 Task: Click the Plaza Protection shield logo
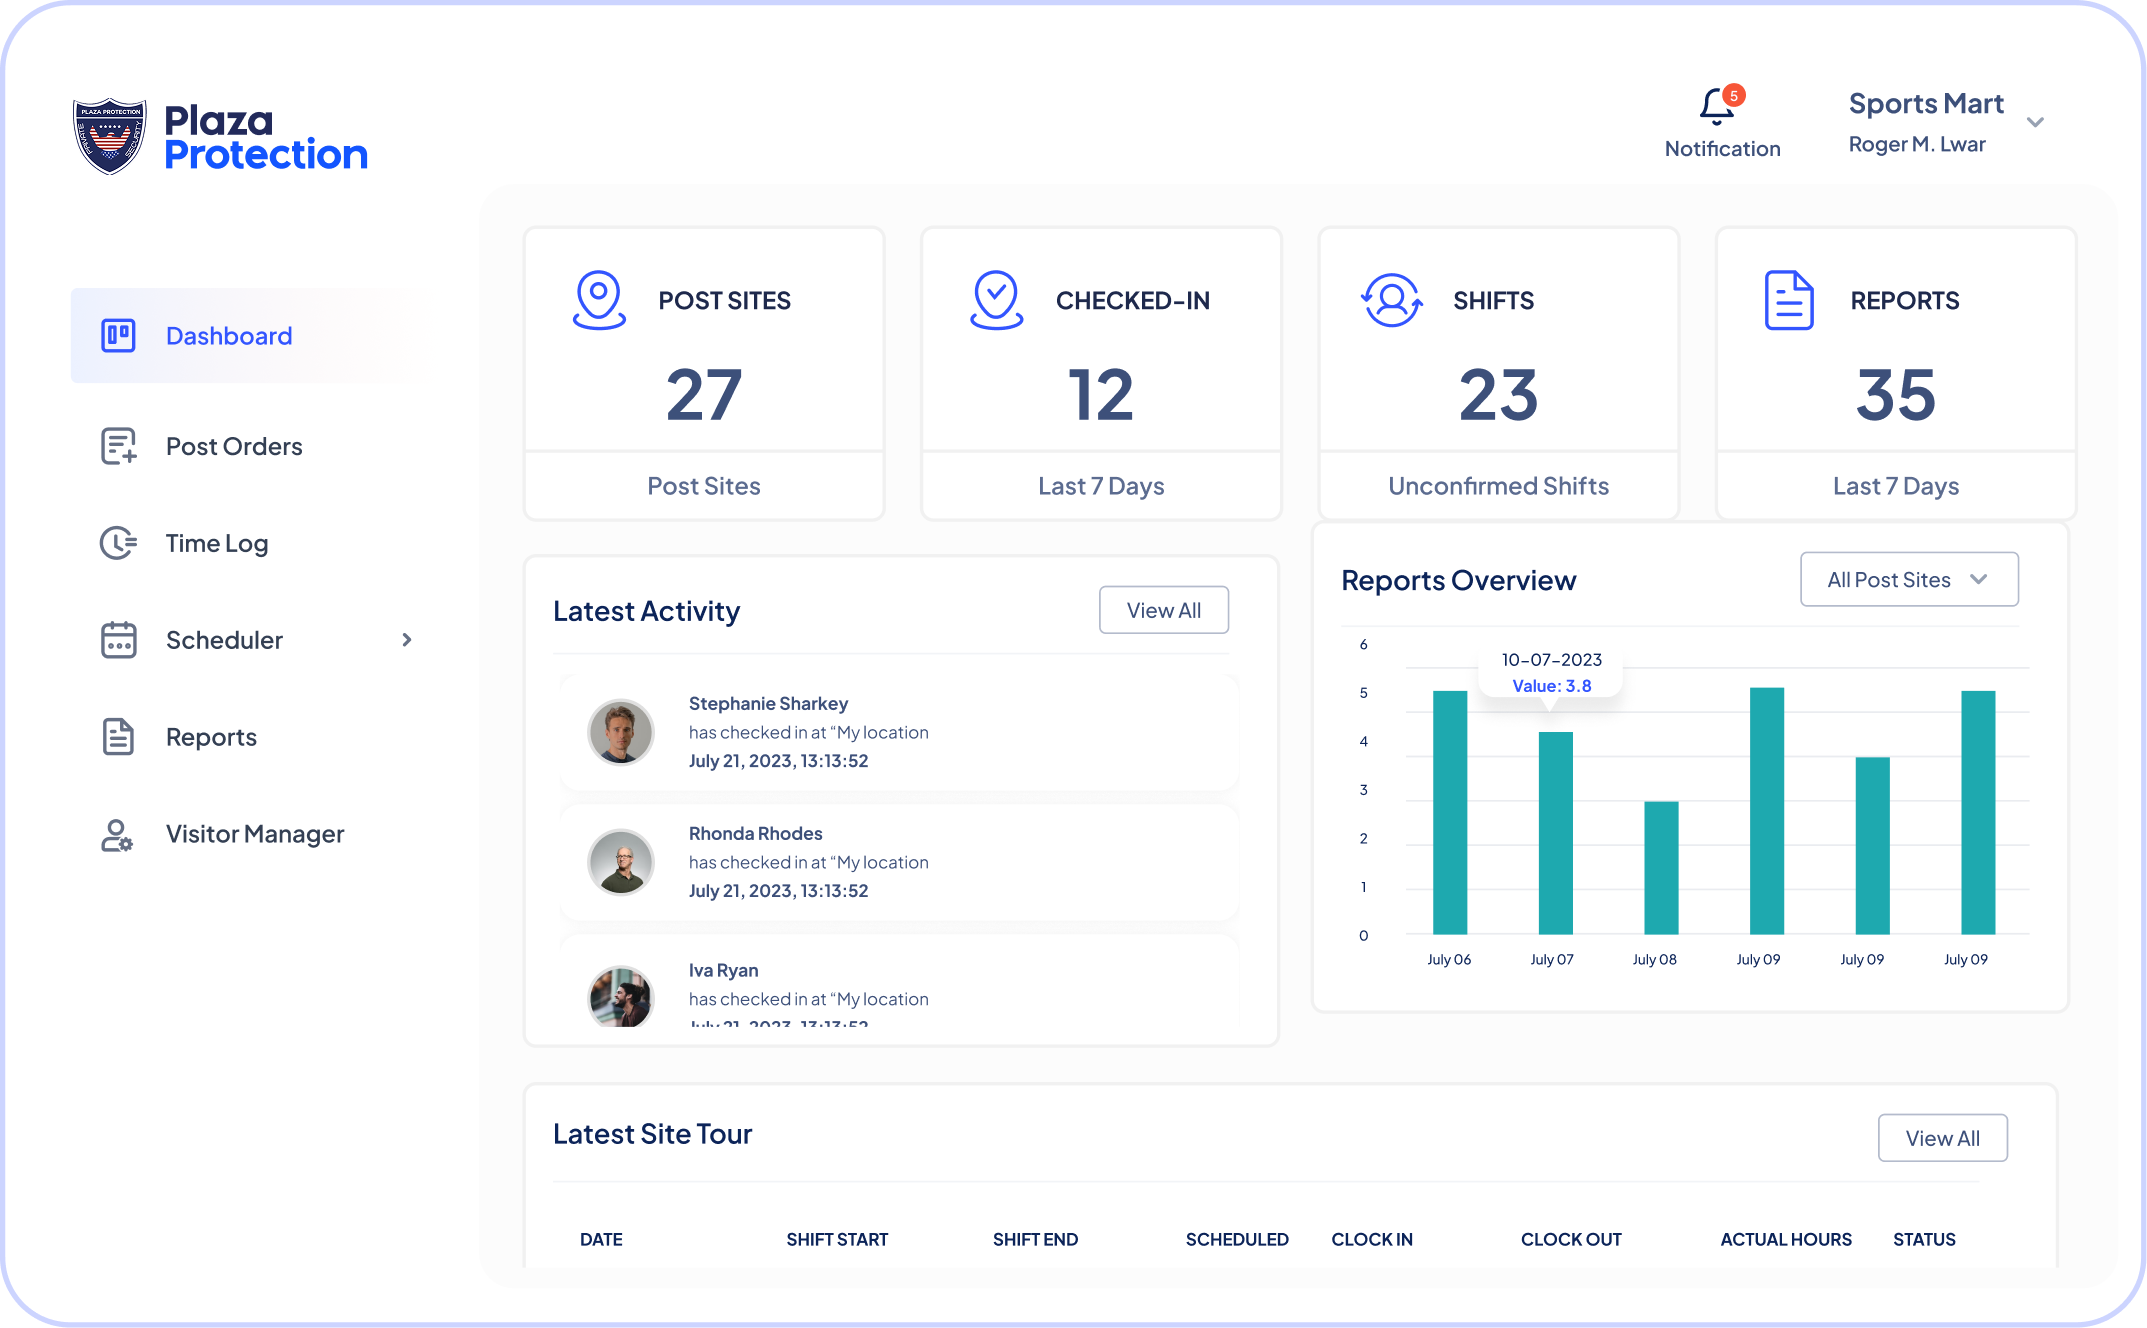[110, 136]
